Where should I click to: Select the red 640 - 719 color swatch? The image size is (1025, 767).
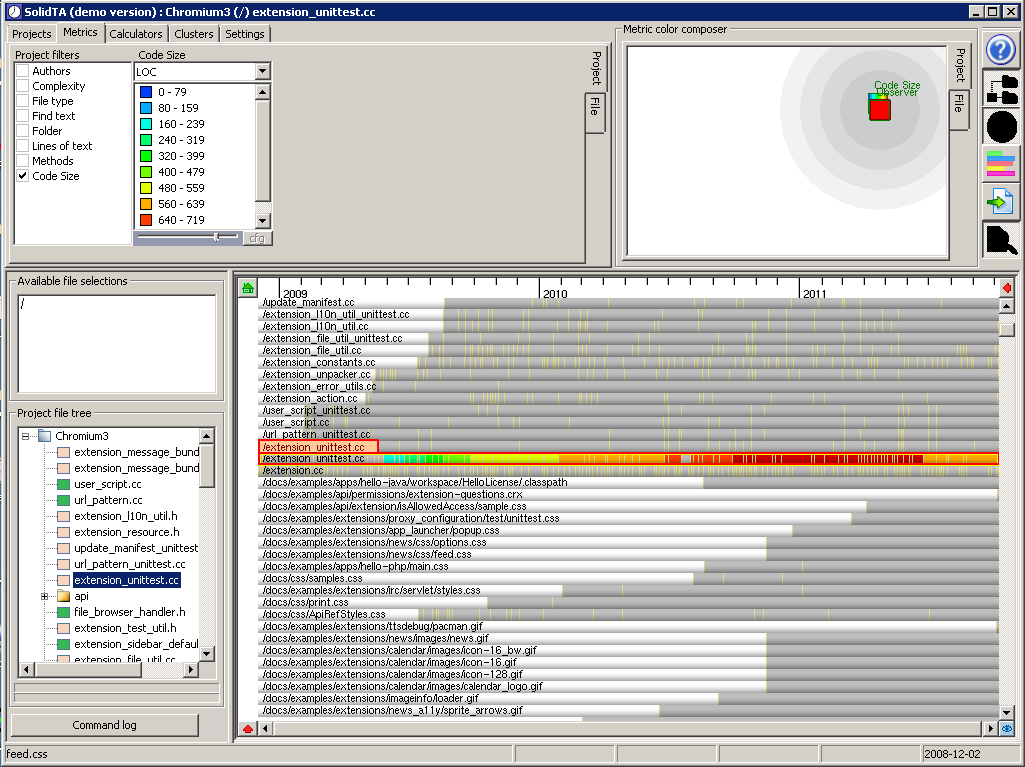(x=146, y=220)
